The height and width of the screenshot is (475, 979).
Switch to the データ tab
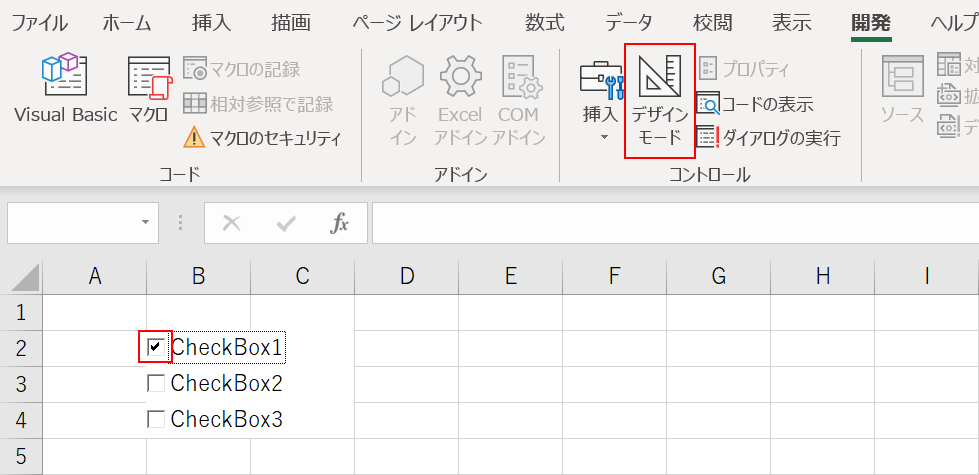tap(629, 24)
